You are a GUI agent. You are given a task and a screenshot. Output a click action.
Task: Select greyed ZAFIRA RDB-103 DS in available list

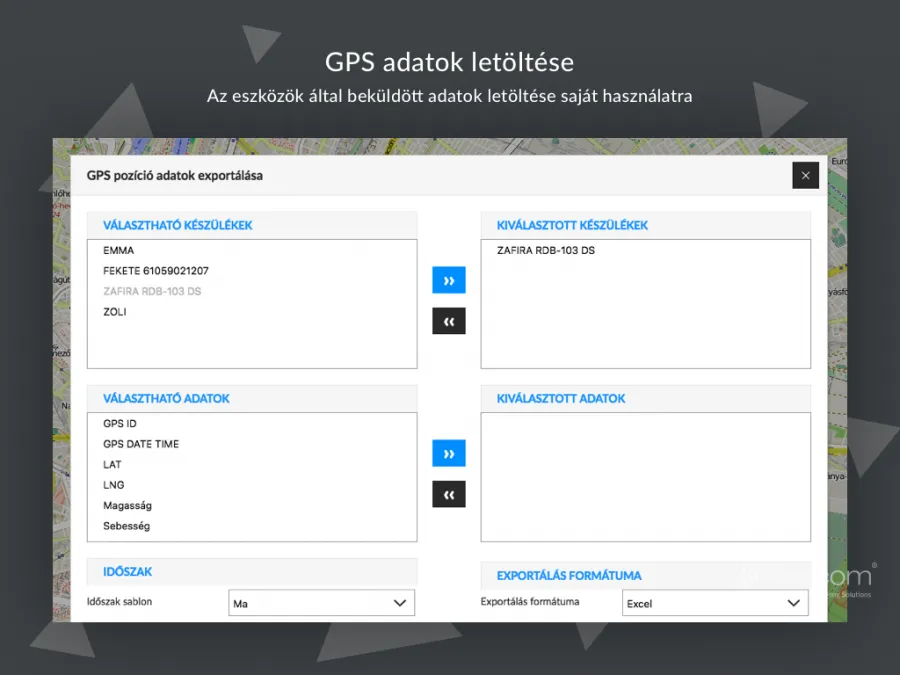[252, 291]
